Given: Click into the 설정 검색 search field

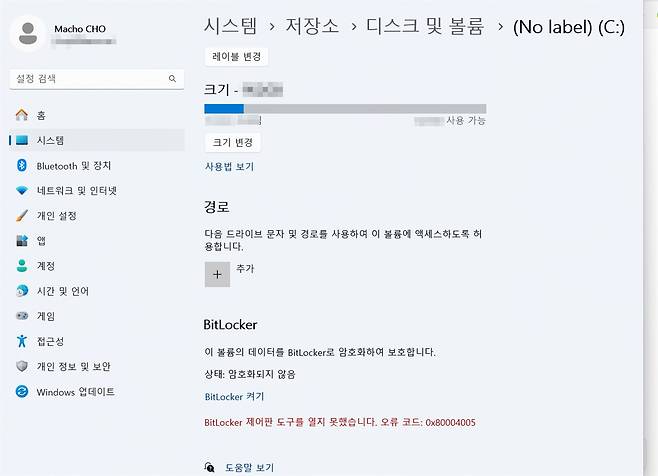Looking at the screenshot, I should [x=90, y=78].
